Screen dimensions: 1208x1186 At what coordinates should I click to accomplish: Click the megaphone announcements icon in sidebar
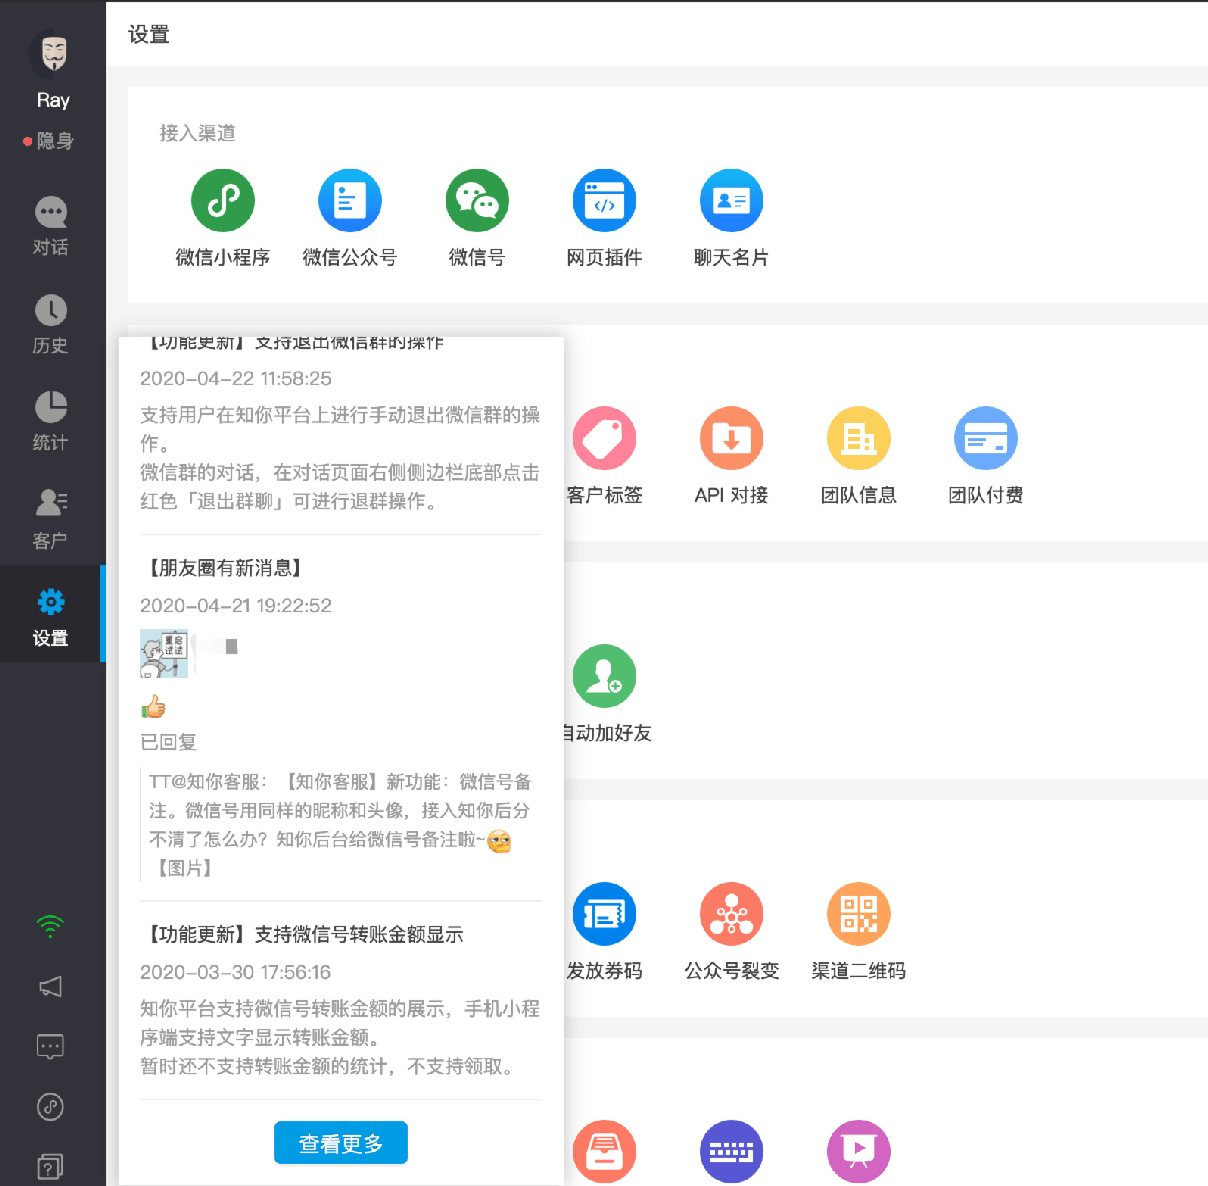click(x=50, y=987)
